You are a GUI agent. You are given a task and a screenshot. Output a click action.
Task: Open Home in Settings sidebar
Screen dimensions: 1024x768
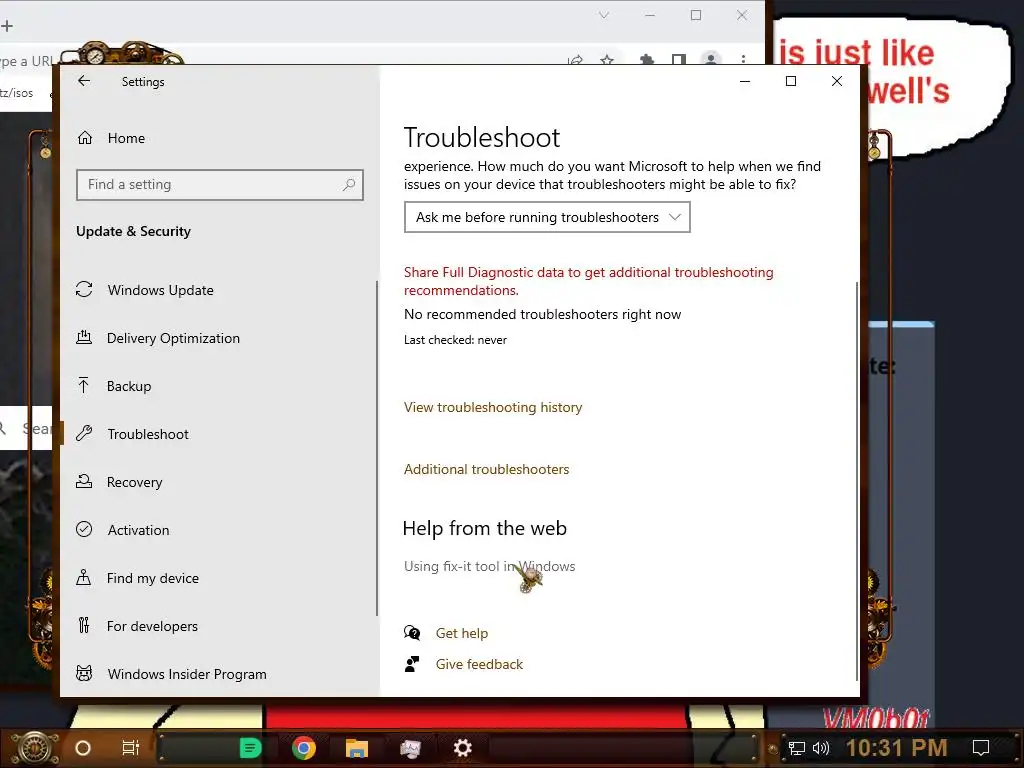click(x=126, y=138)
